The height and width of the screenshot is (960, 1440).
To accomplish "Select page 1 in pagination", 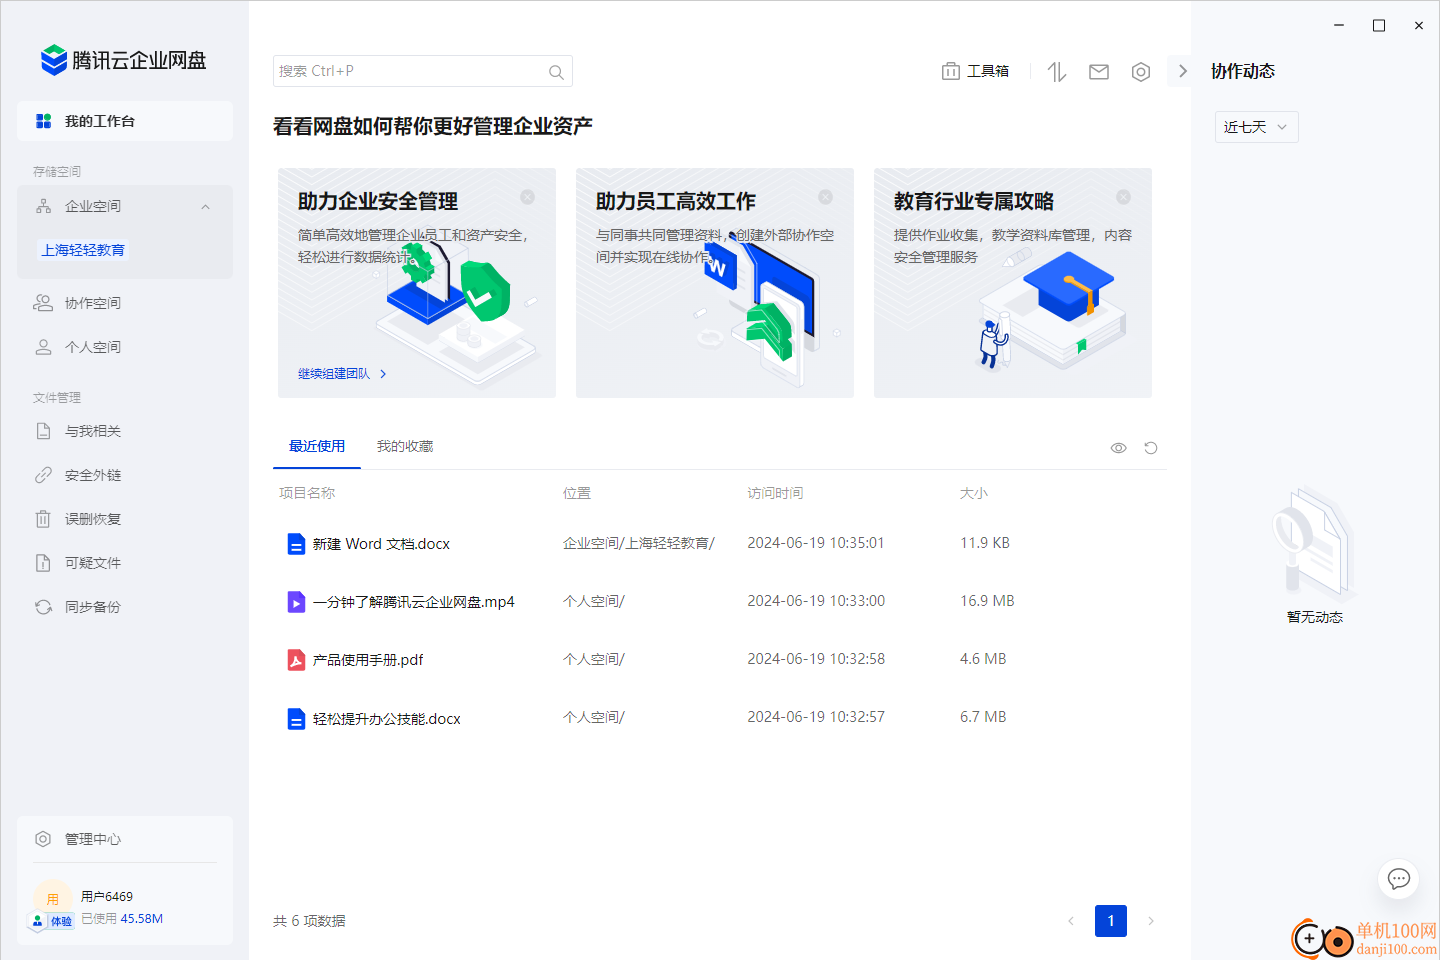I will pos(1111,921).
